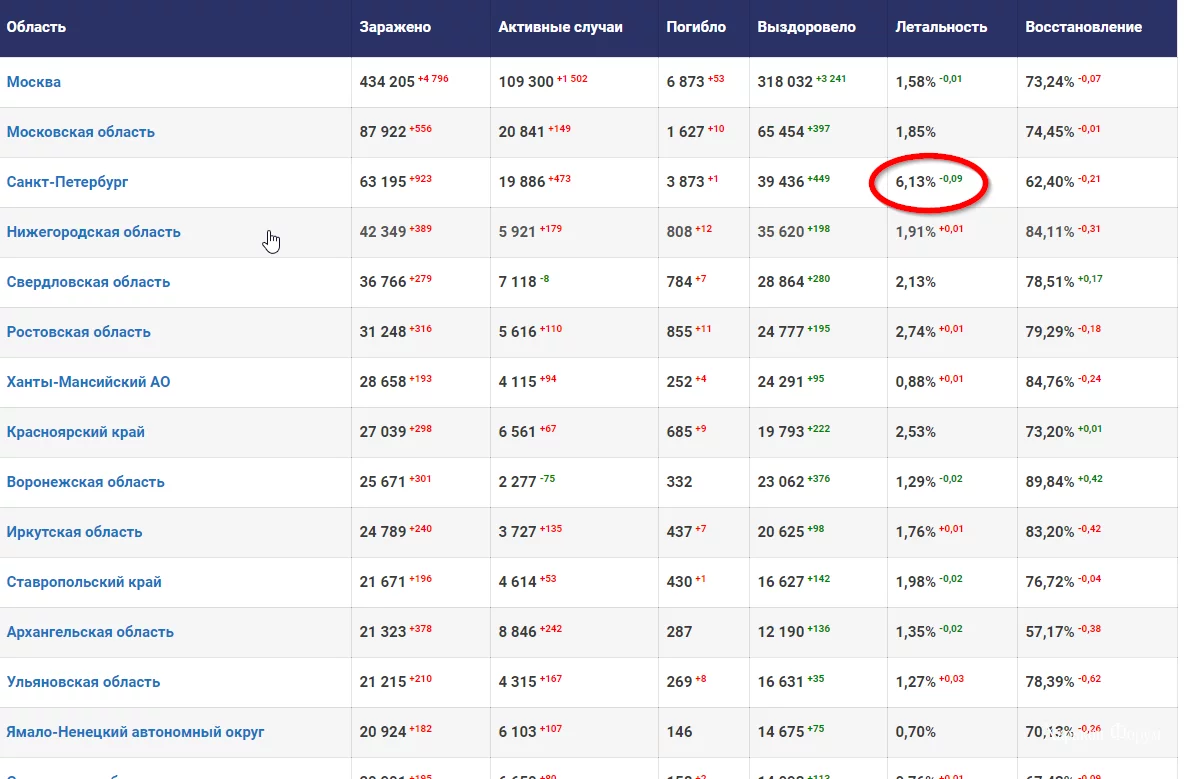Sort table by Заражено column header
This screenshot has height=779, width=1185.
pyautogui.click(x=395, y=27)
